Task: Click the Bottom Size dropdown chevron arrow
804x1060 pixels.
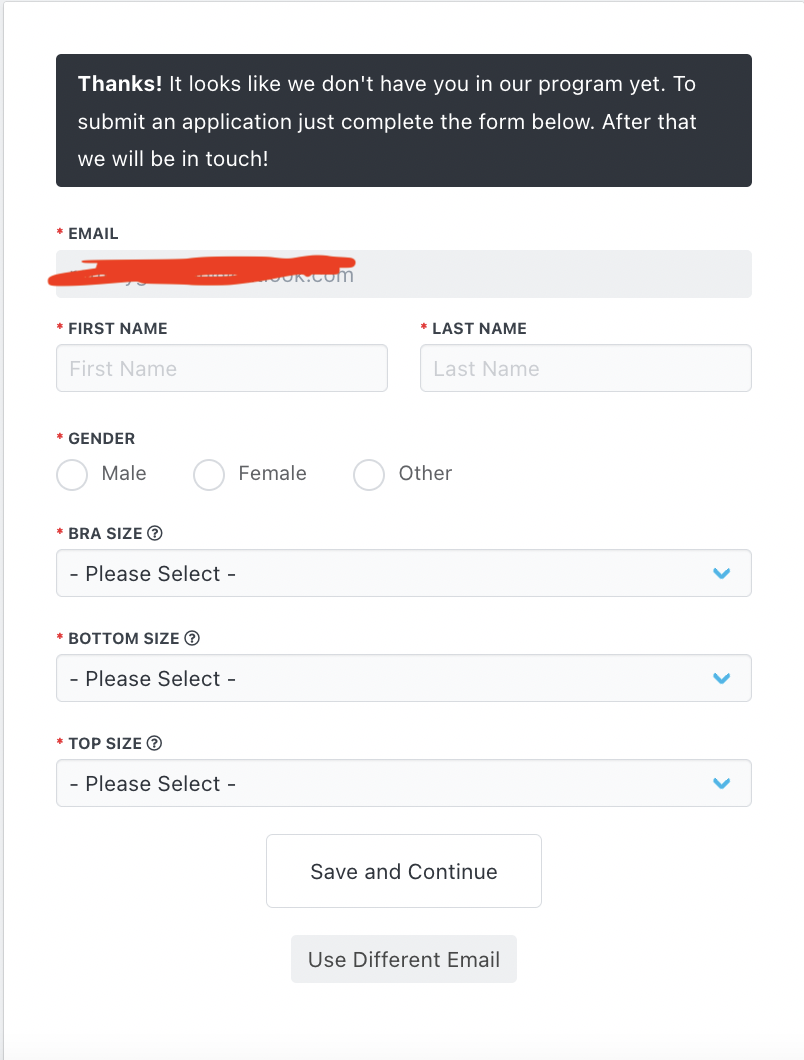Action: (x=722, y=678)
